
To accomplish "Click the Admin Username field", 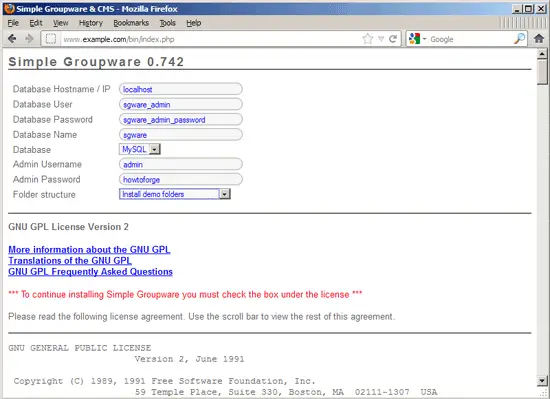I will point(181,164).
